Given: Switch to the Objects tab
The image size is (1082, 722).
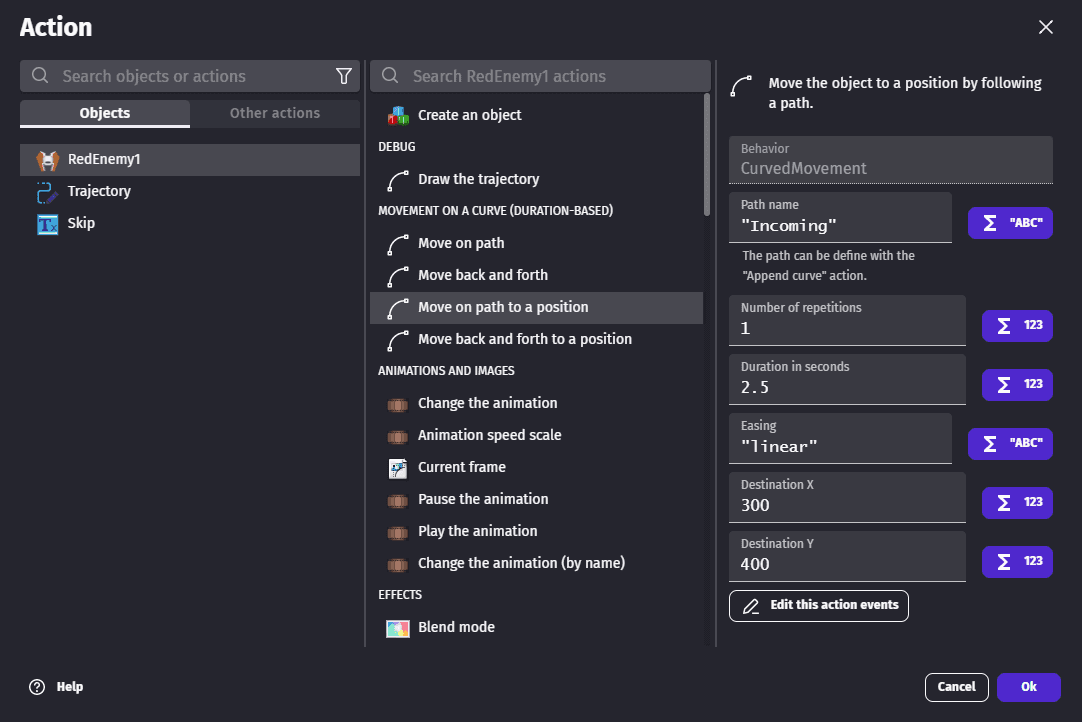Looking at the screenshot, I should (105, 113).
